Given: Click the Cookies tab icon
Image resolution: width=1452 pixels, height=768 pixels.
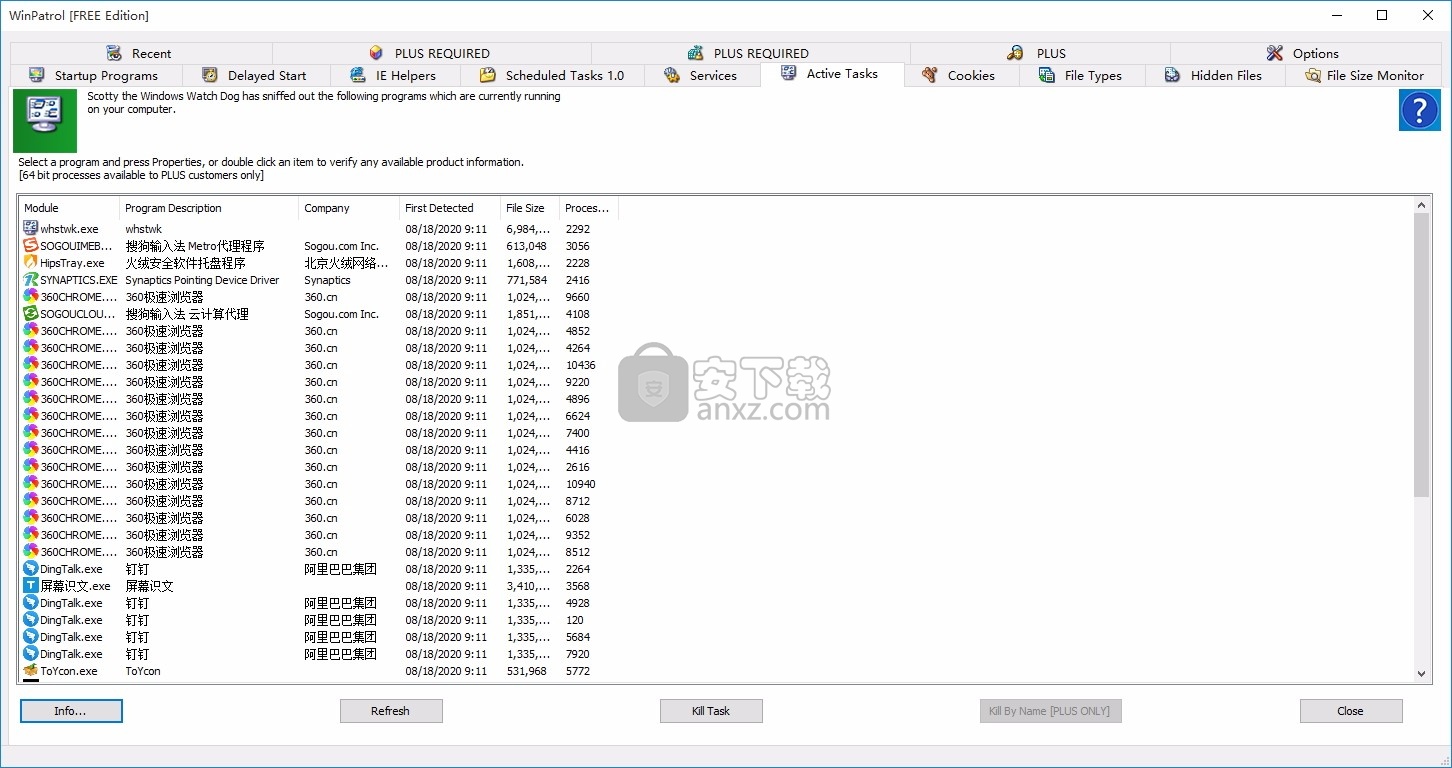Looking at the screenshot, I should click(930, 75).
